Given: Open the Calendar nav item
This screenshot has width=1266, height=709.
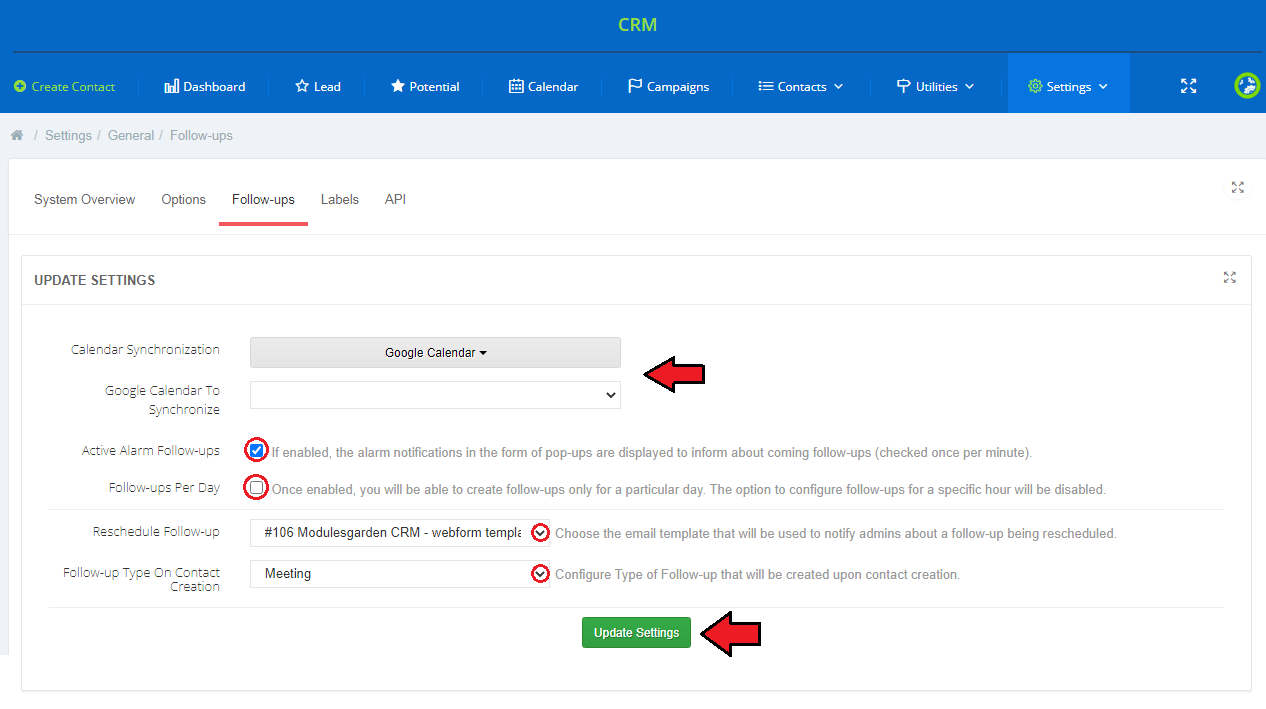Looking at the screenshot, I should 543,87.
